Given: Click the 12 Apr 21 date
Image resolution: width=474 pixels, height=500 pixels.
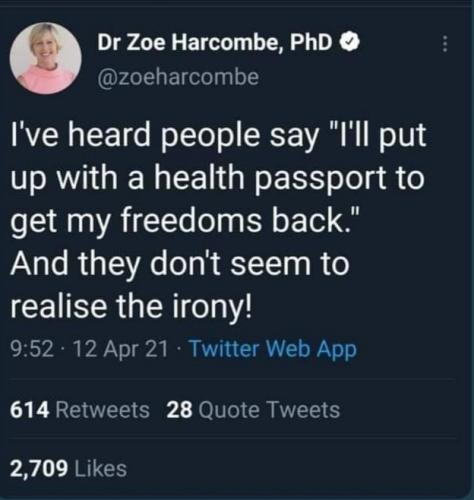Looking at the screenshot, I should point(119,349).
